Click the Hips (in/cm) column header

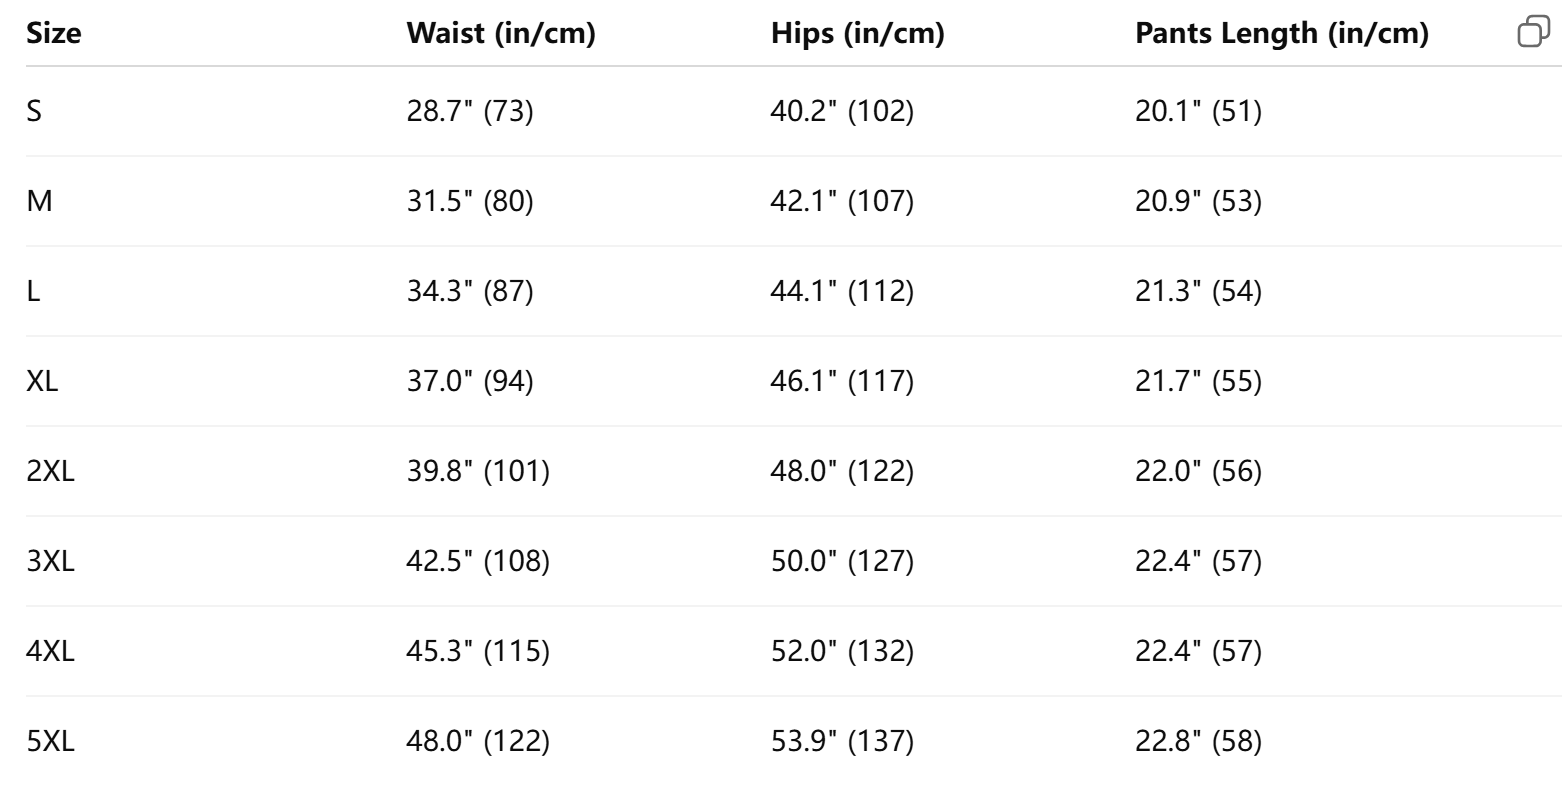coord(857,33)
